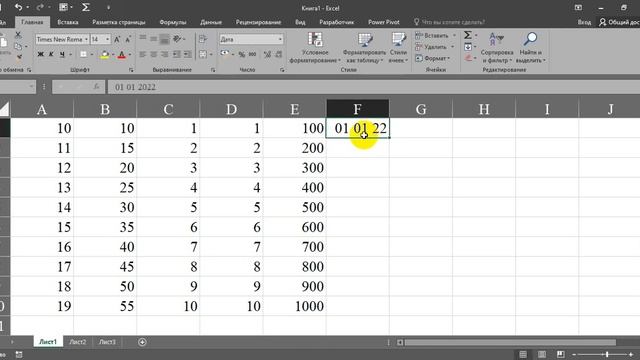
Task: Decrease font size with the smaller A button
Action: [128, 39]
